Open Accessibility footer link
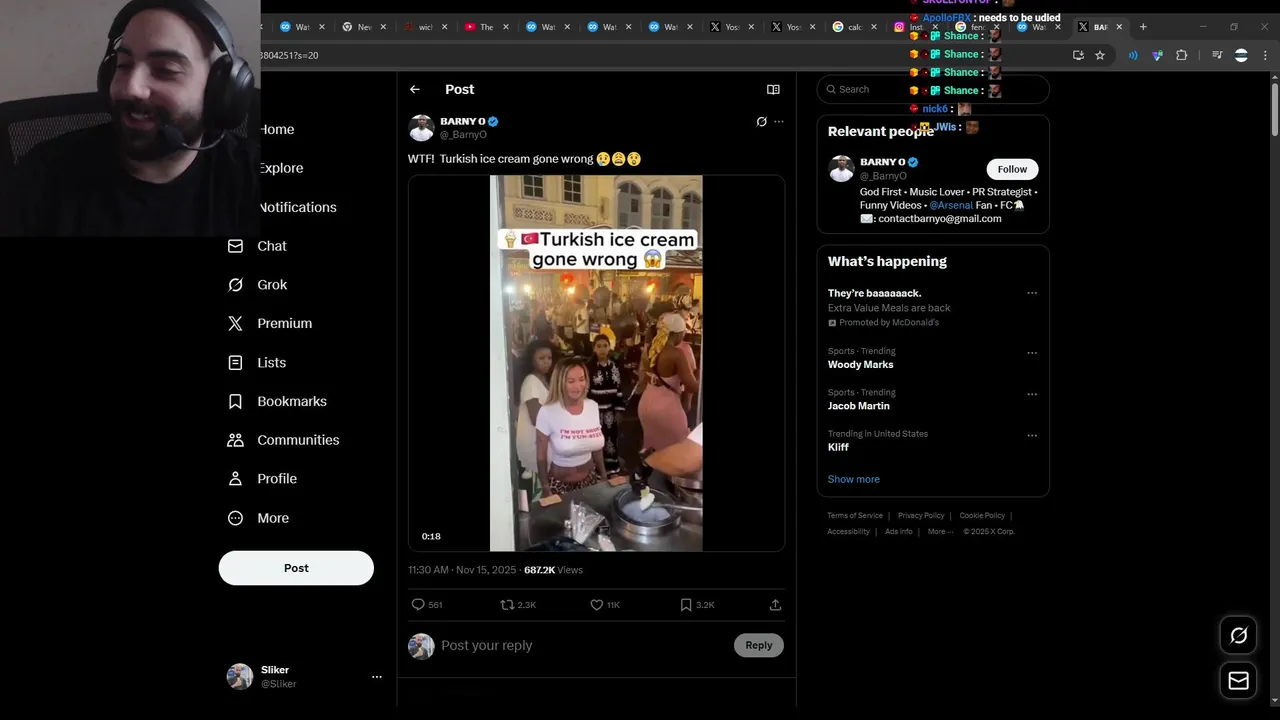1280x720 pixels. point(848,532)
